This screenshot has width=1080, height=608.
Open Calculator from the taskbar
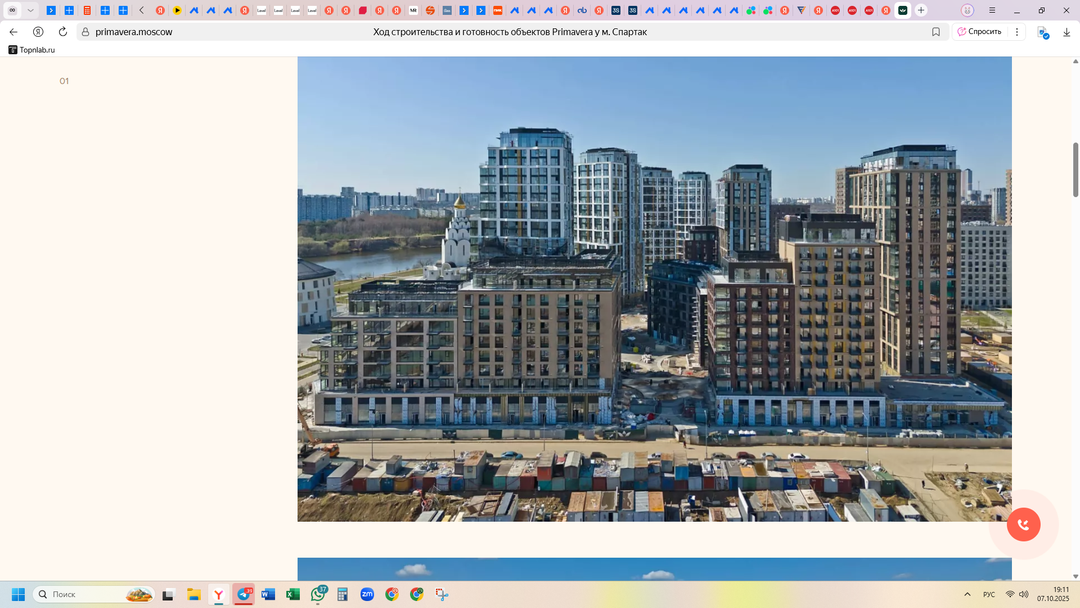pos(342,594)
